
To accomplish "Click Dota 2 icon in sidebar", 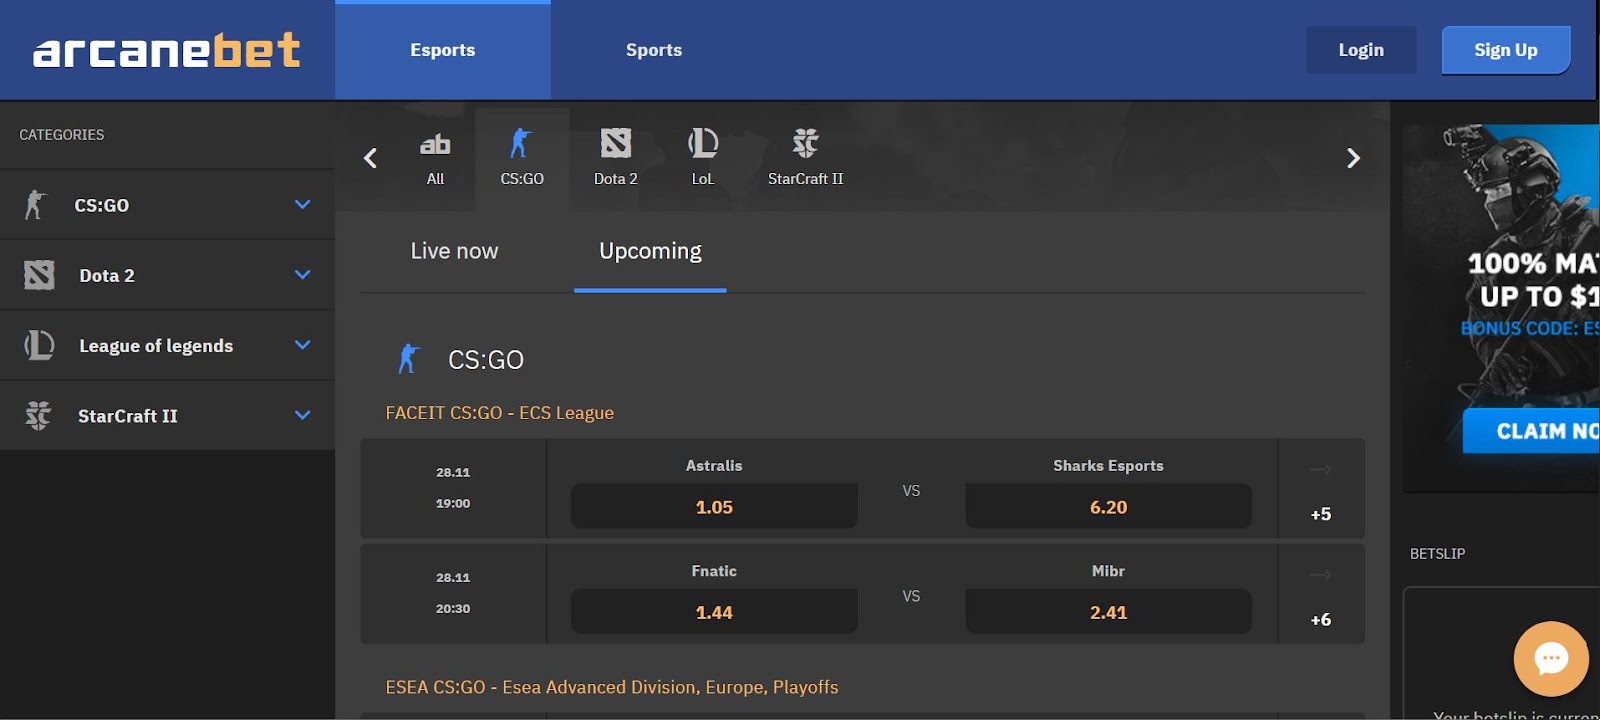I will click(39, 275).
